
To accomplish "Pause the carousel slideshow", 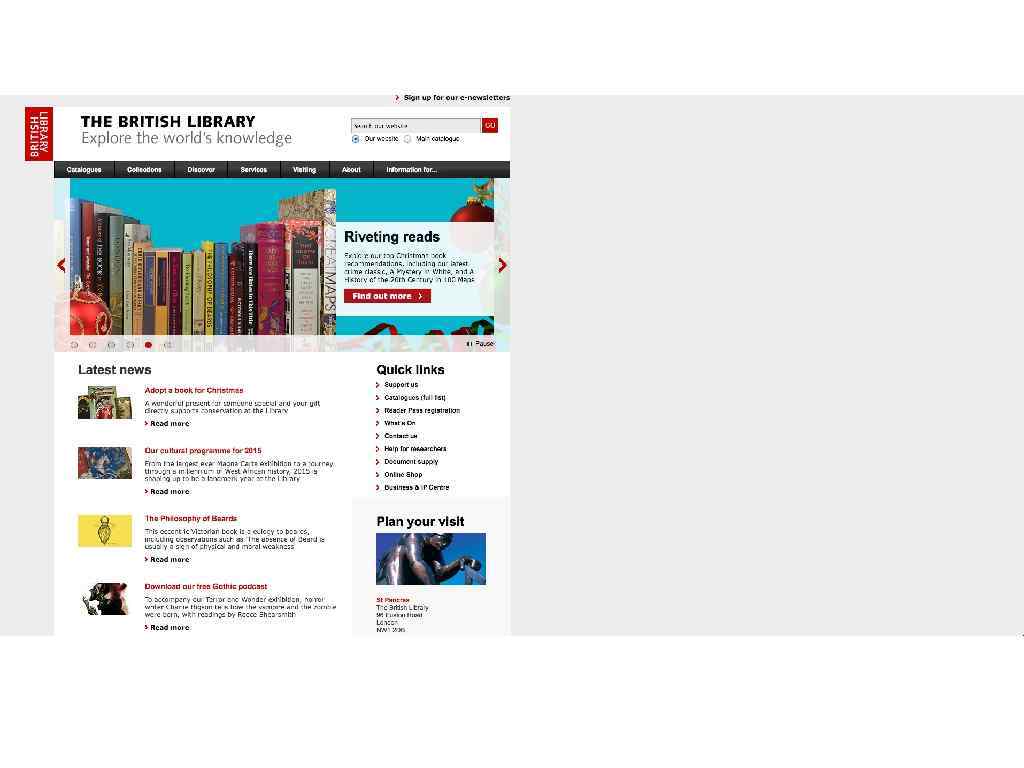I will point(481,344).
